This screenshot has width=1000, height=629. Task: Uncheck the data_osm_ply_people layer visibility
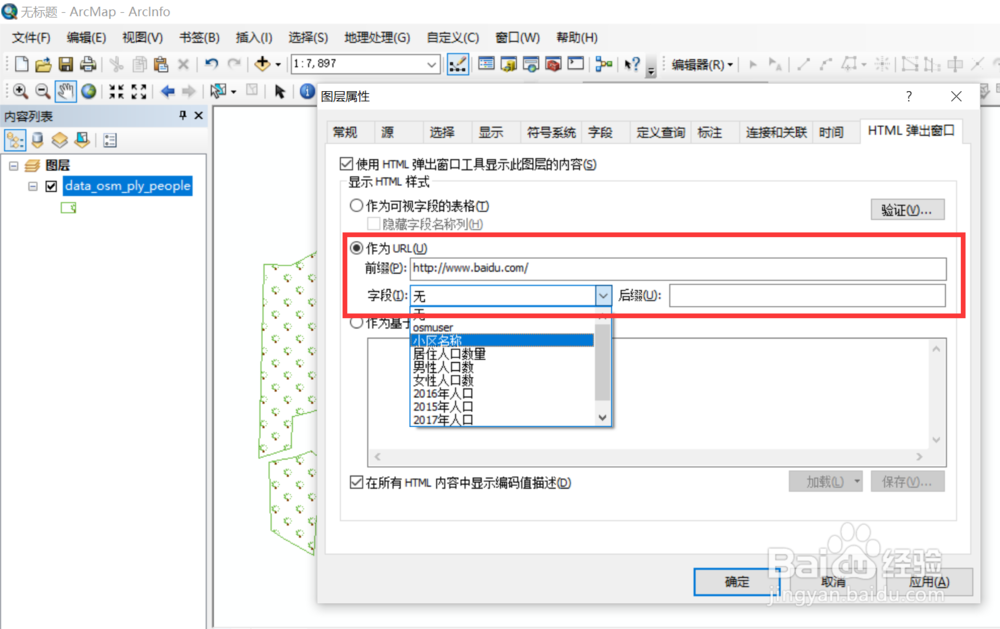click(50, 186)
